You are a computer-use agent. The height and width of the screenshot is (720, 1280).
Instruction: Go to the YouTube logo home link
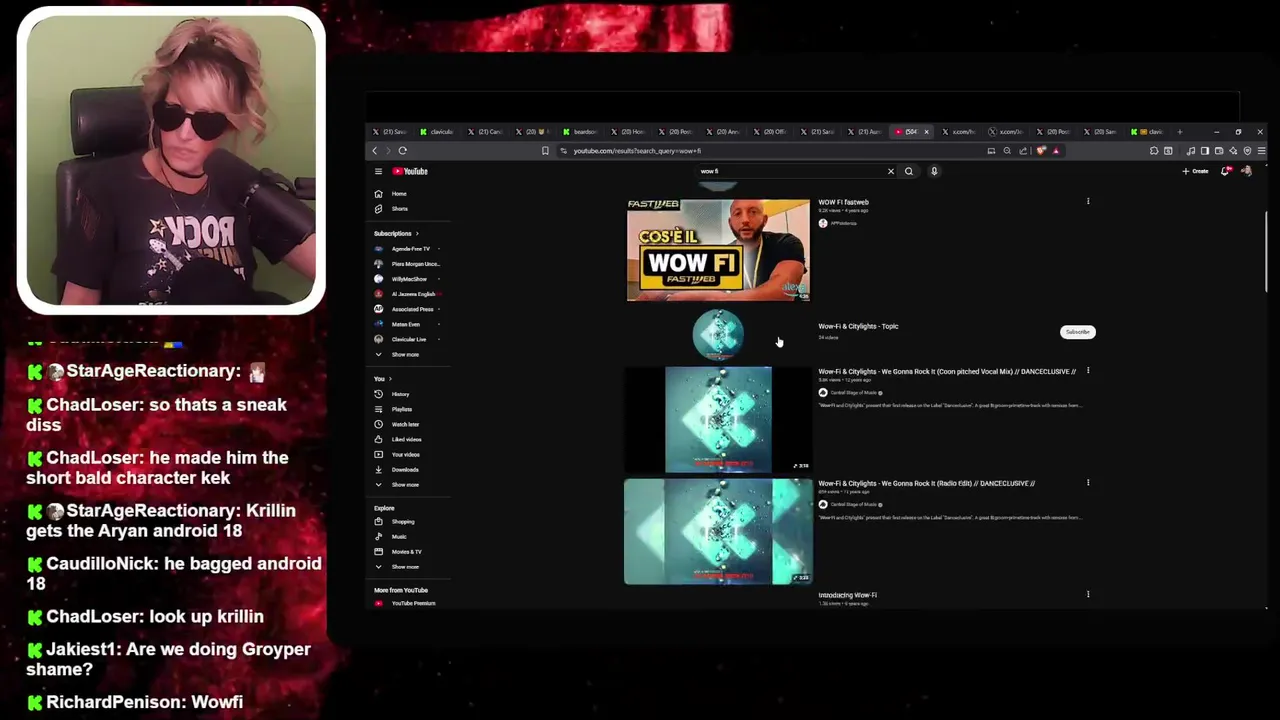coord(410,171)
